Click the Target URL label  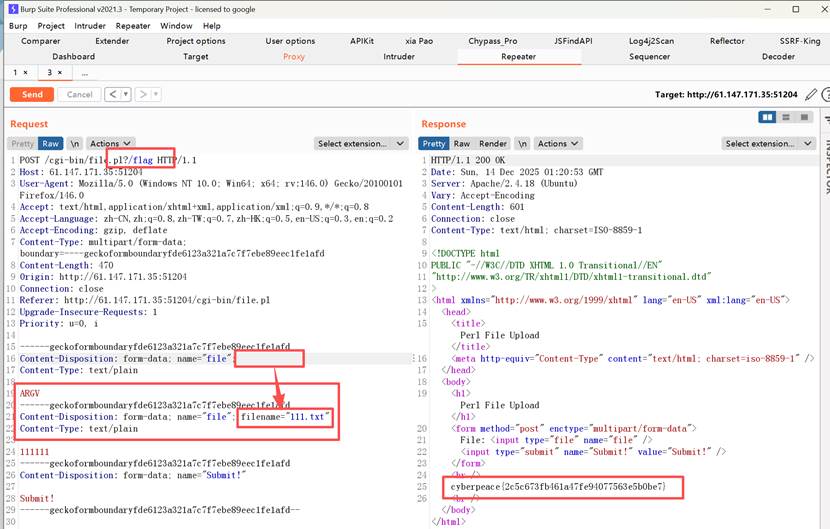(x=726, y=95)
